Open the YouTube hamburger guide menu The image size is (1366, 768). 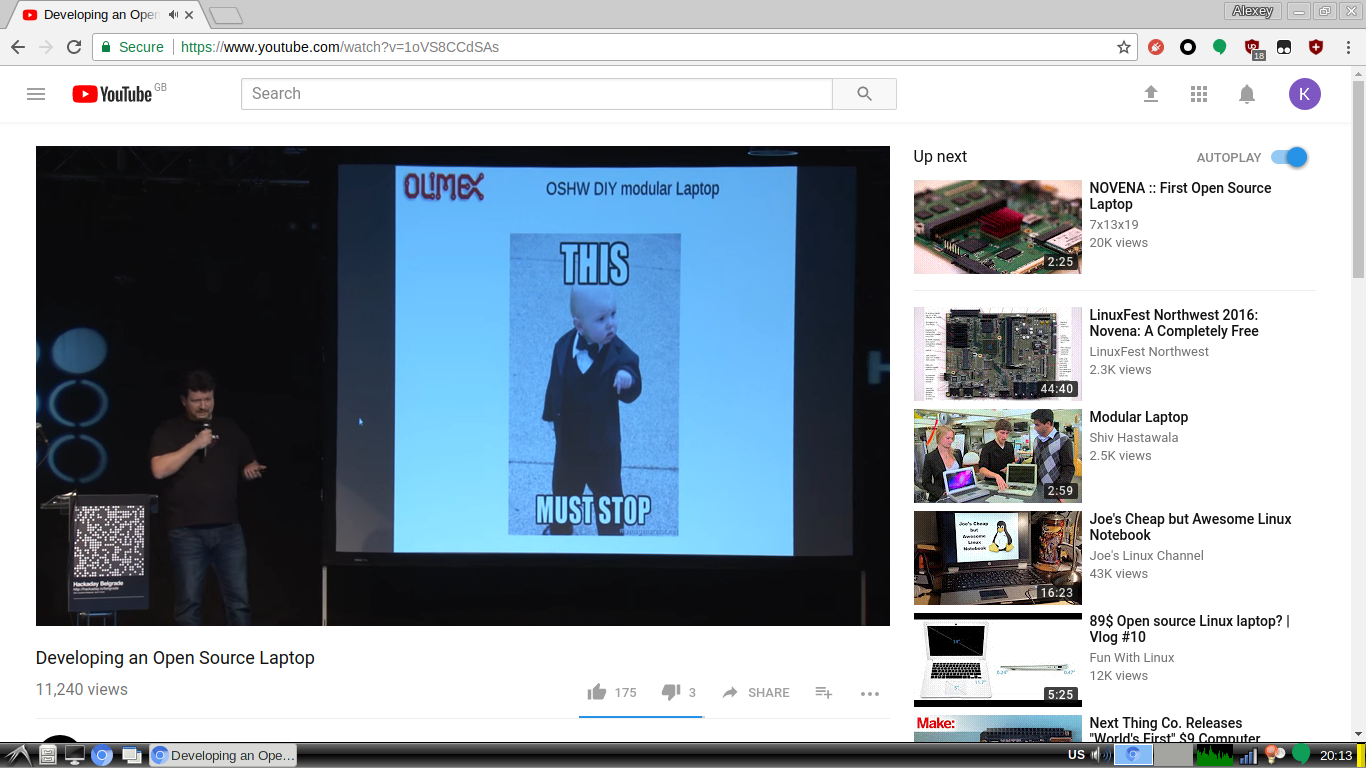[x=36, y=94]
